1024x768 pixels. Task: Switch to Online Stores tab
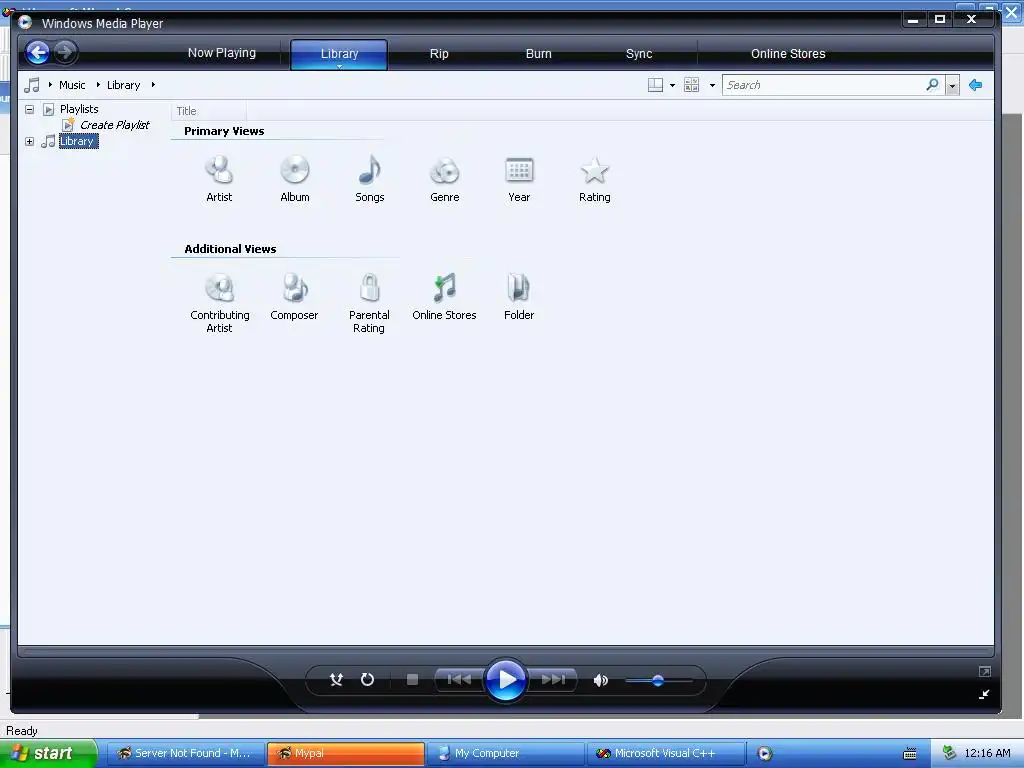(788, 54)
